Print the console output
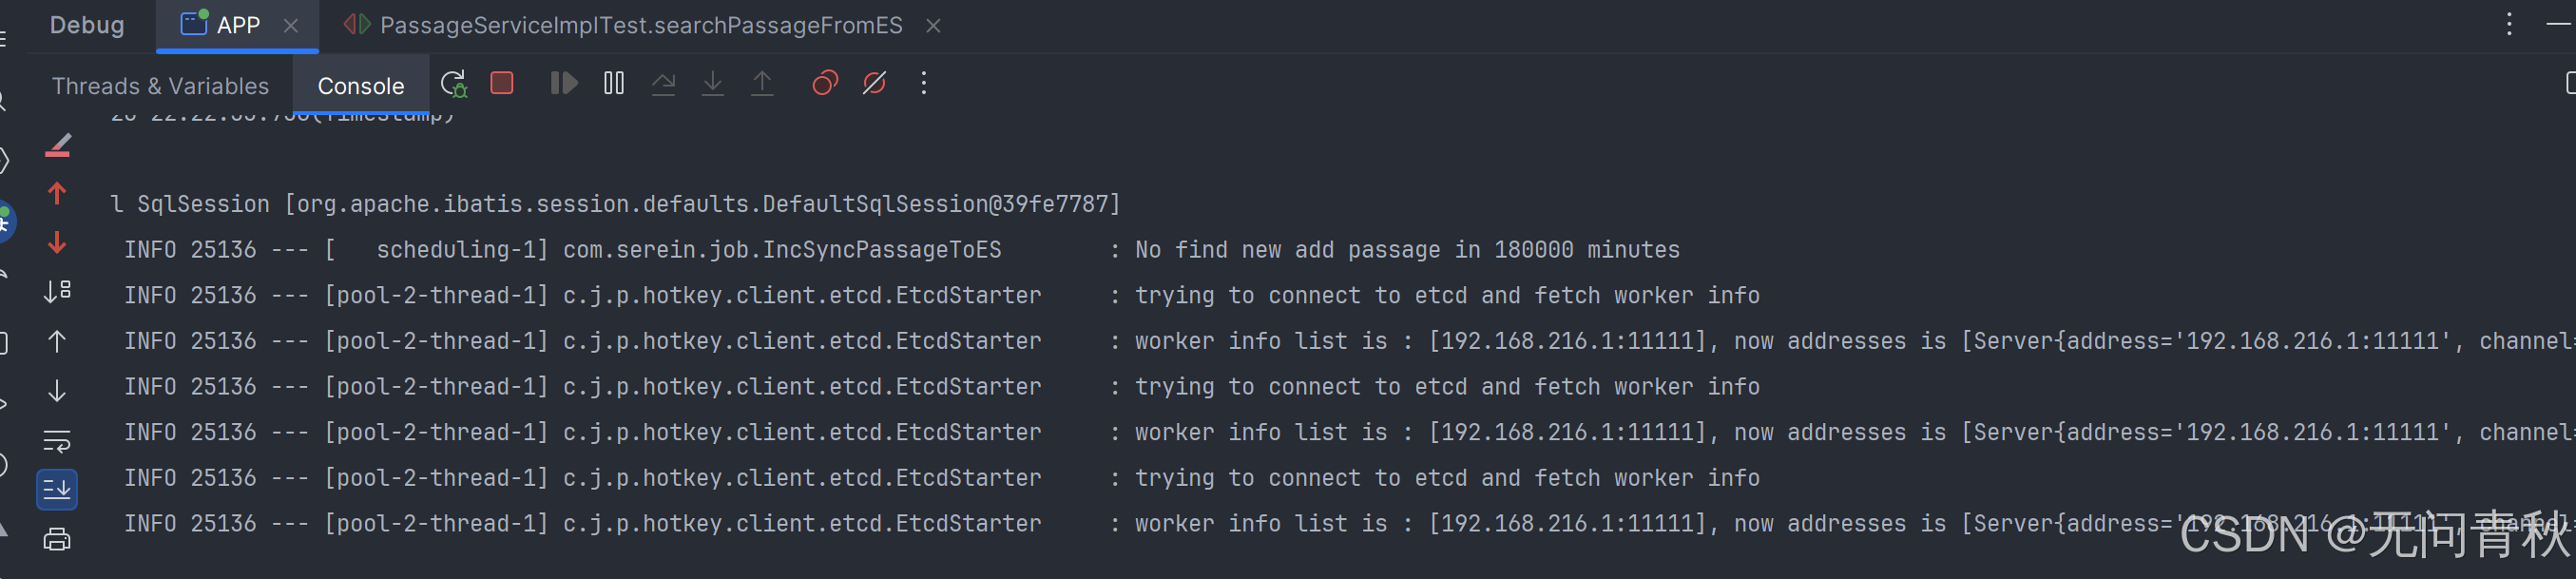 57,540
